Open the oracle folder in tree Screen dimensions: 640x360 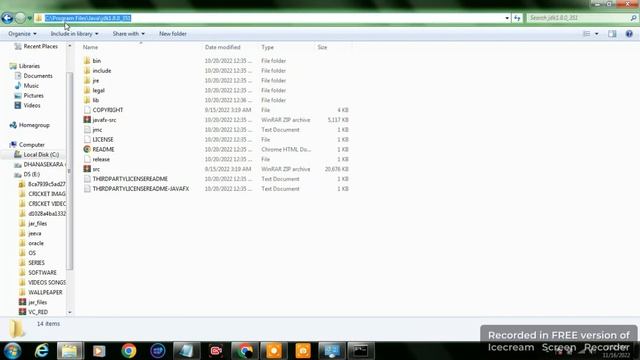(36, 243)
